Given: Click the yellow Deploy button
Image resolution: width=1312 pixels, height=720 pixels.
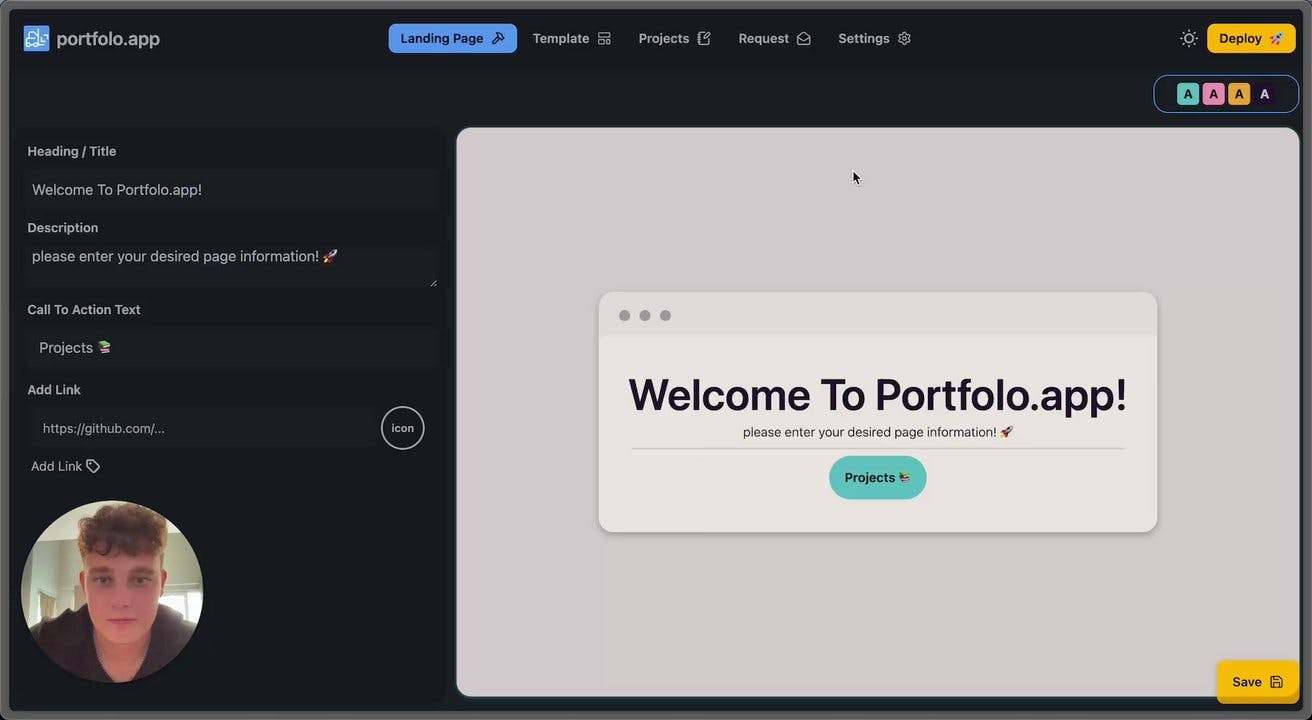Looking at the screenshot, I should pyautogui.click(x=1251, y=38).
